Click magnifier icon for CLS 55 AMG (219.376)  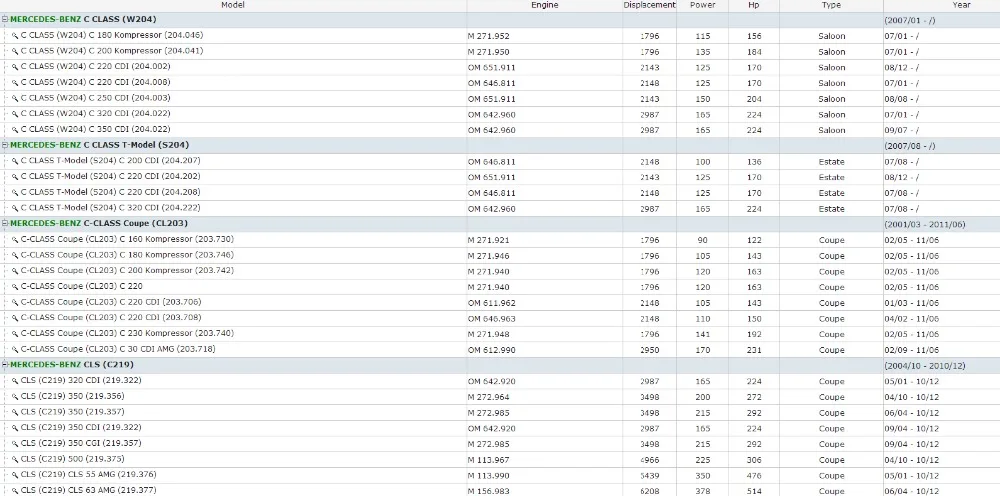[15, 475]
